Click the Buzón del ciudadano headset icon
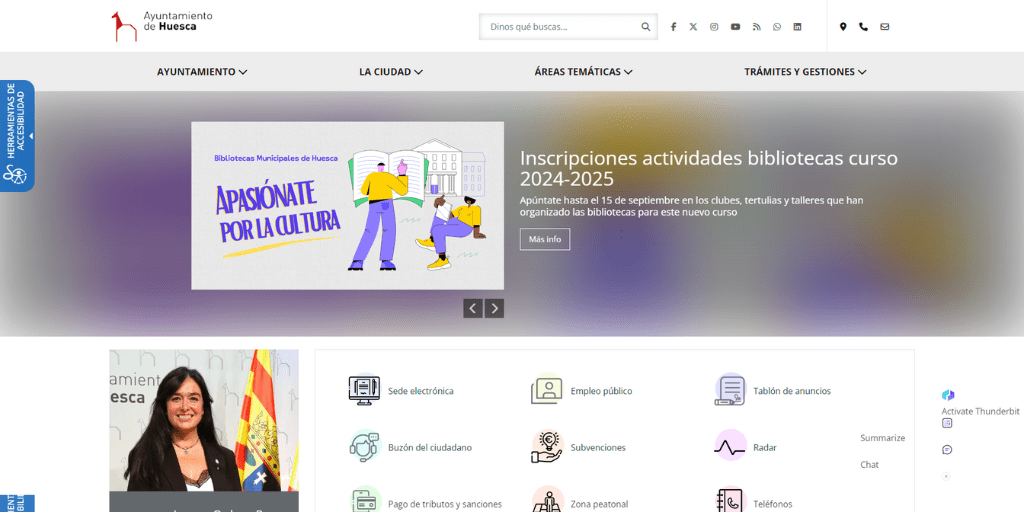The height and width of the screenshot is (512, 1024). [x=364, y=447]
